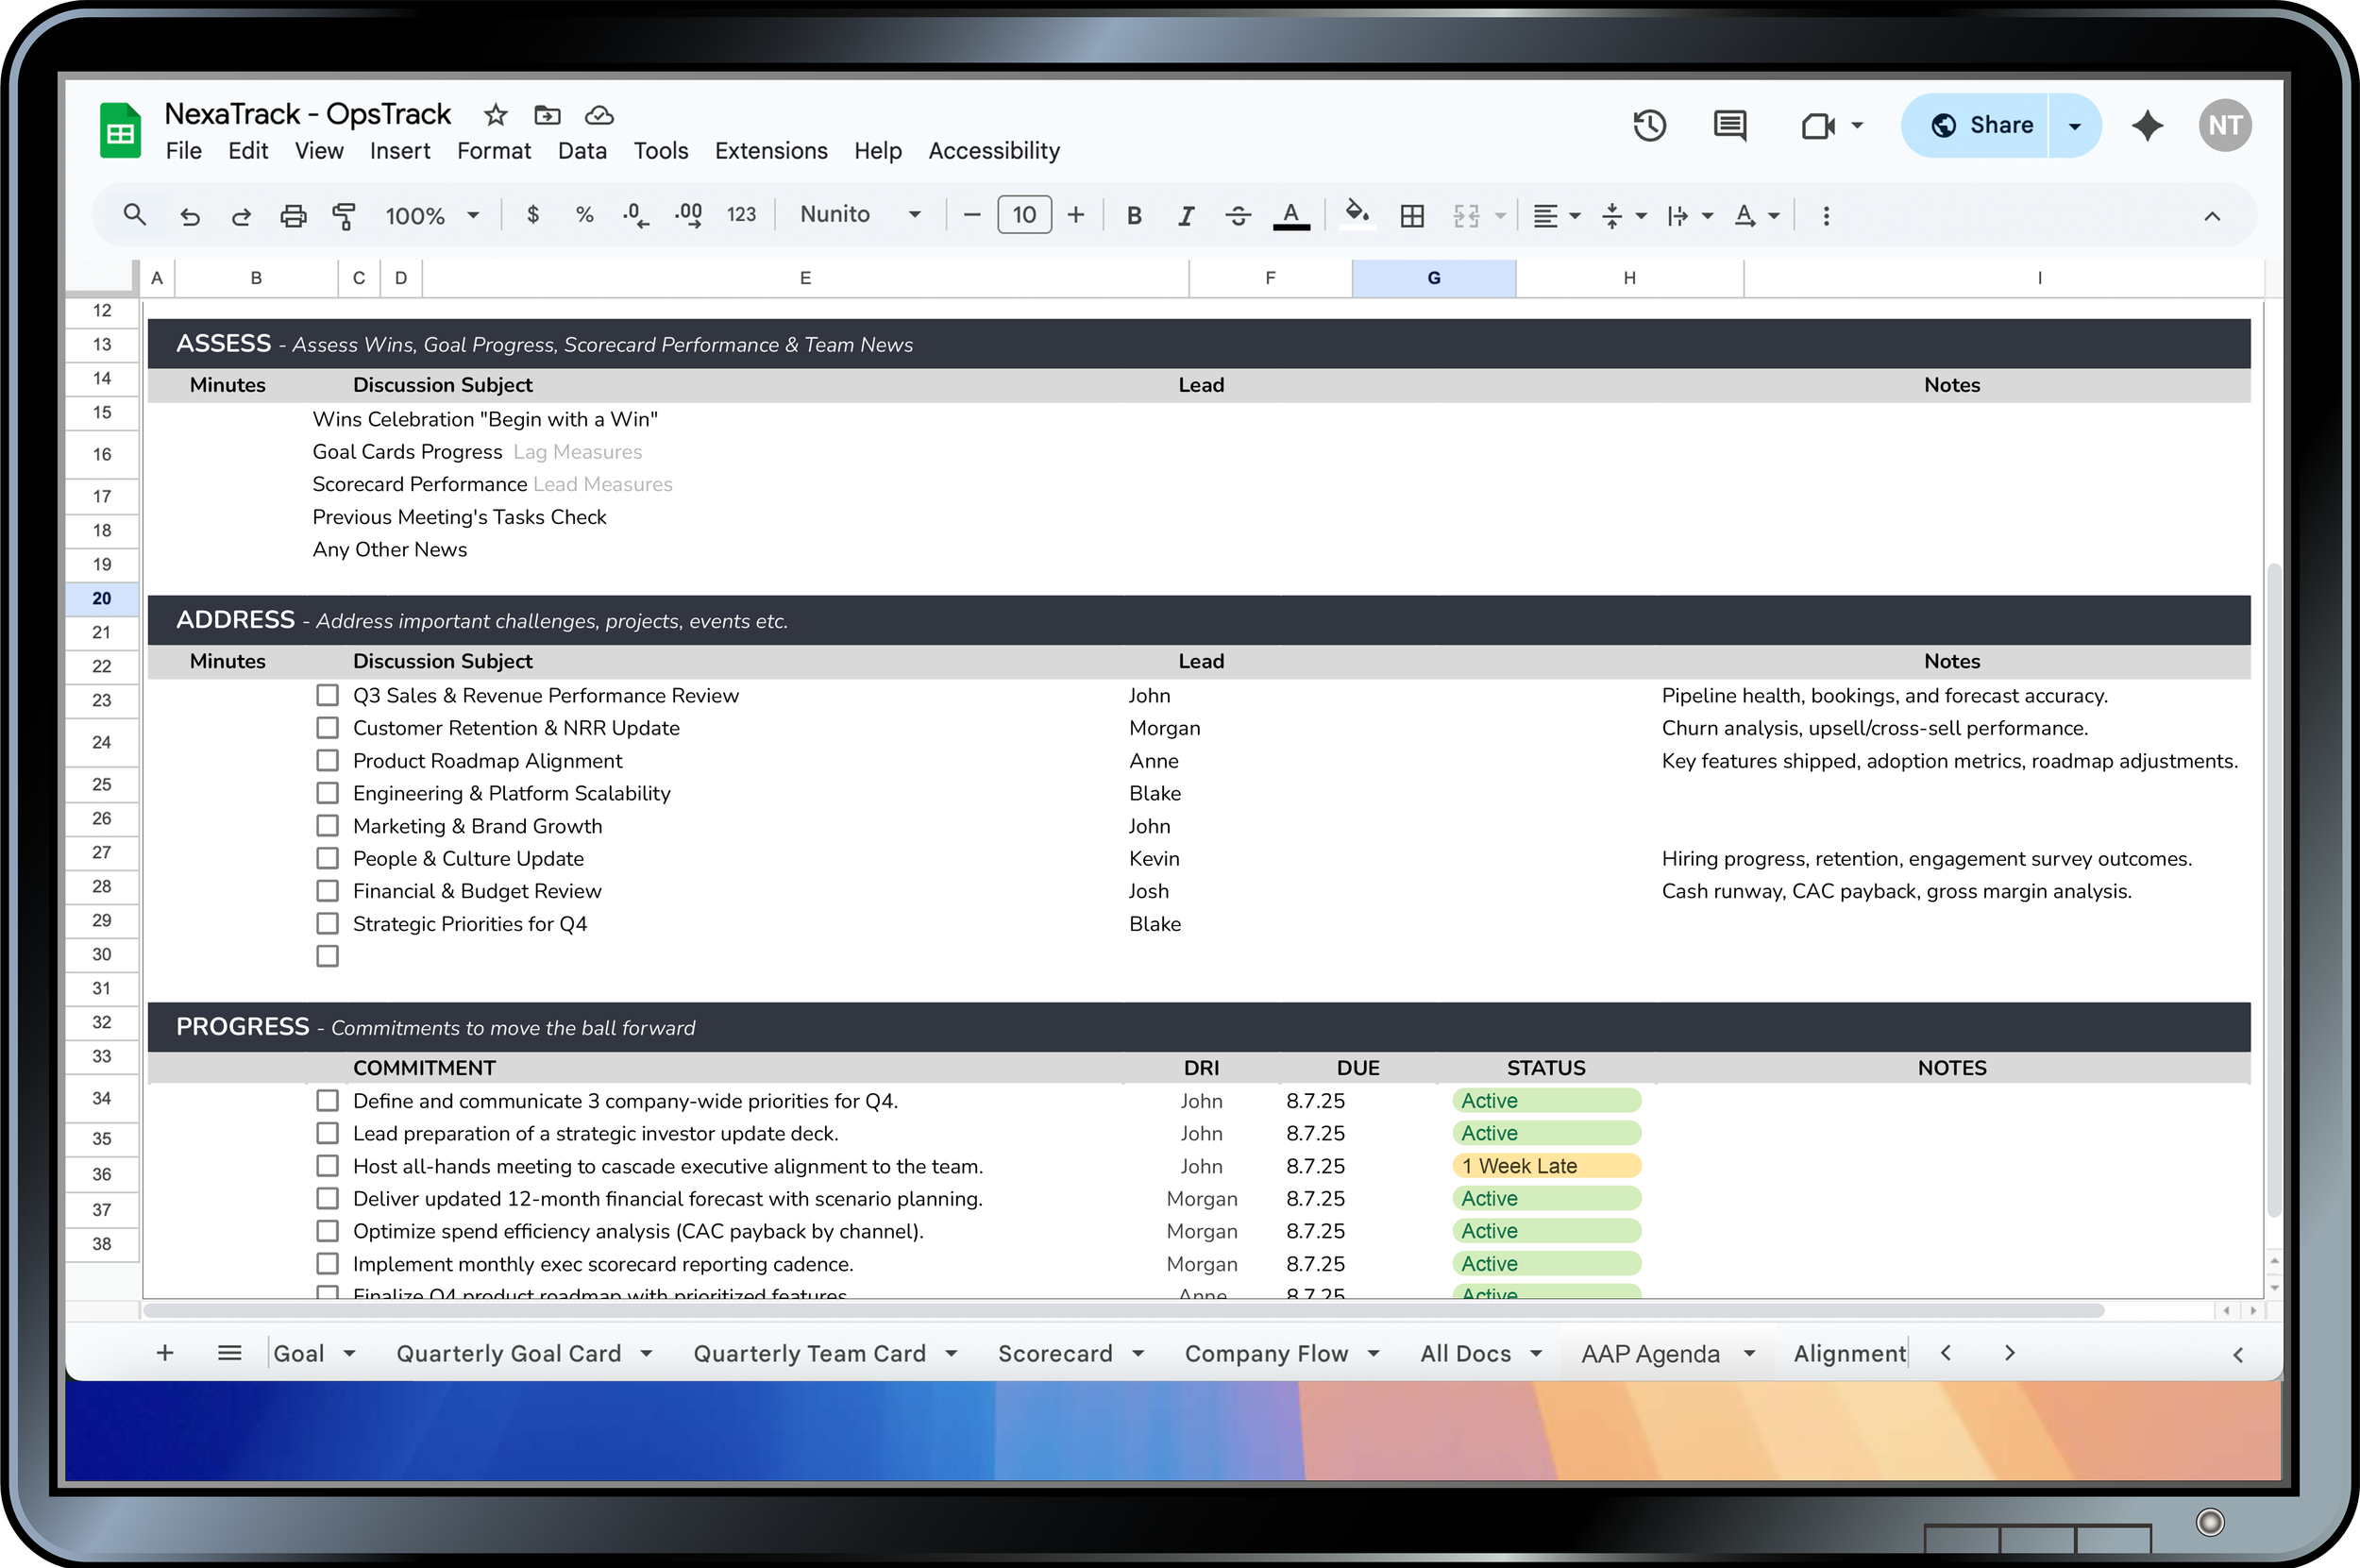Star the NexaTrack document
The height and width of the screenshot is (1568, 2360).
point(495,115)
